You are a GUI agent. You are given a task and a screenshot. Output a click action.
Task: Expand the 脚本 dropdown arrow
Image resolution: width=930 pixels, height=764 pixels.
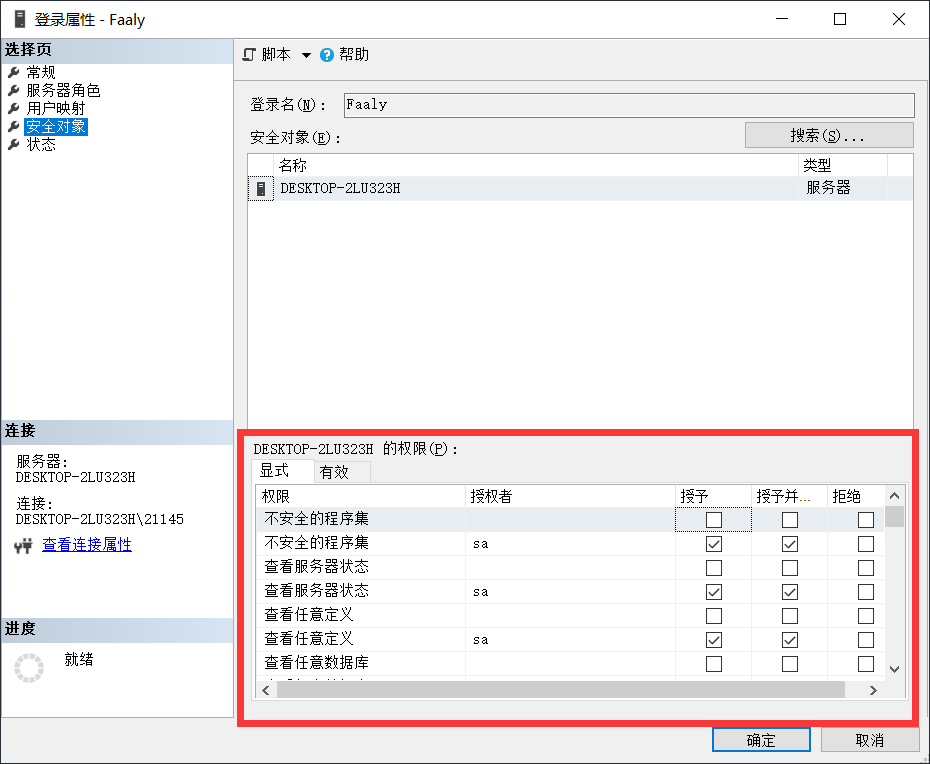pos(306,55)
